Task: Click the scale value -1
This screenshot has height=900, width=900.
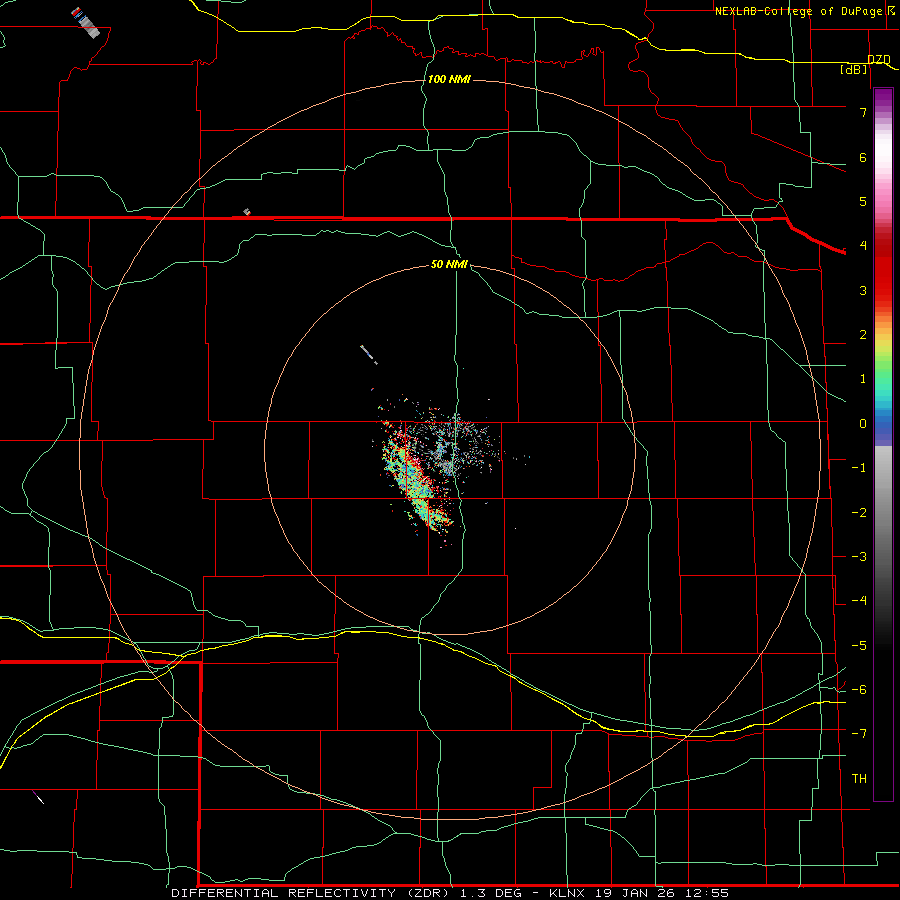Action: pos(859,468)
